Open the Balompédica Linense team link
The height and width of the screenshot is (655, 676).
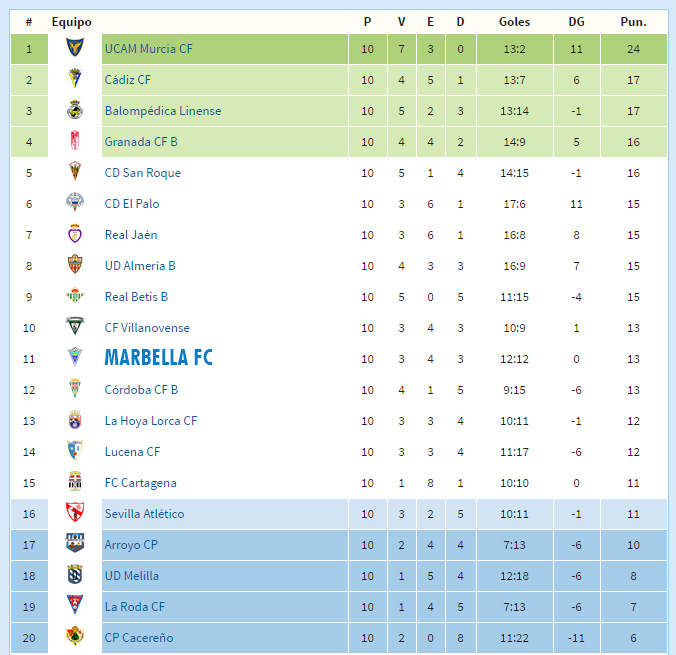(x=163, y=111)
